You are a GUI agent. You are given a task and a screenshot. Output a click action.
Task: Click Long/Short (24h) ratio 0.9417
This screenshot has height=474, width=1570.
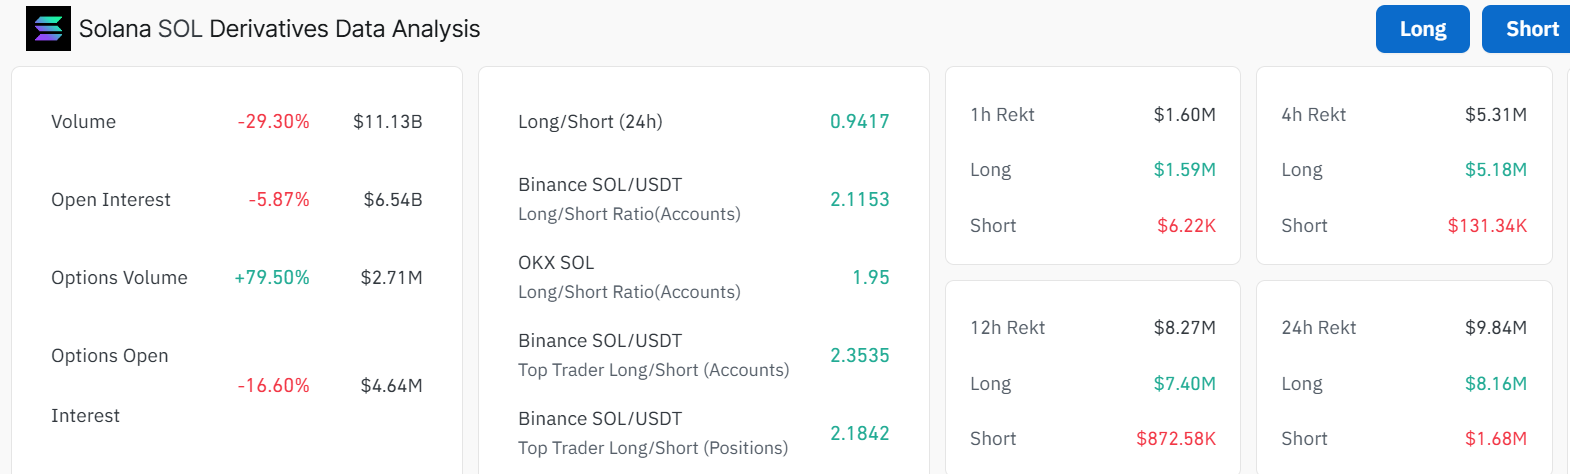pyautogui.click(x=859, y=122)
